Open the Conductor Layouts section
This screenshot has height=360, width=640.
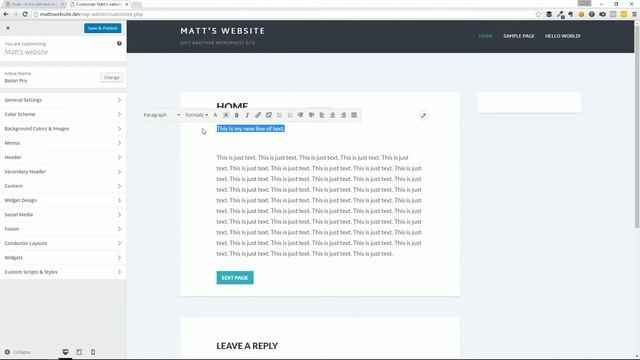[63, 243]
